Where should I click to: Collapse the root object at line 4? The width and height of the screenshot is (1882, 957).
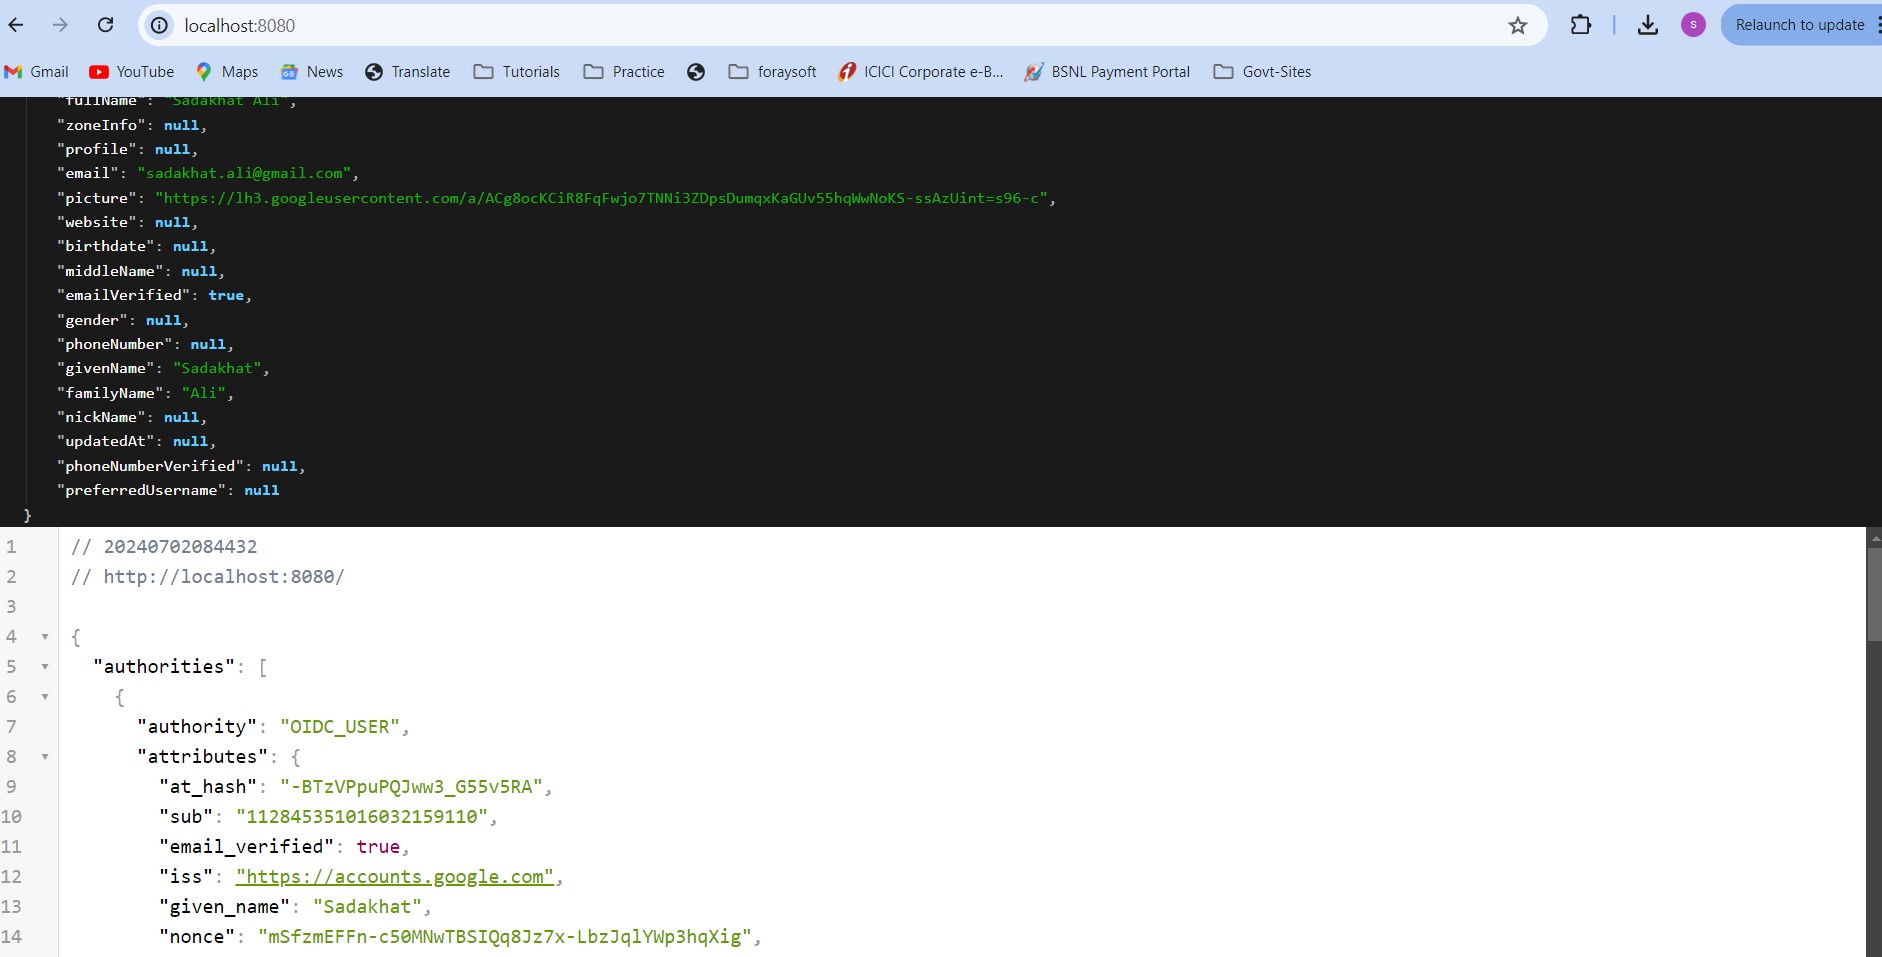coord(45,637)
